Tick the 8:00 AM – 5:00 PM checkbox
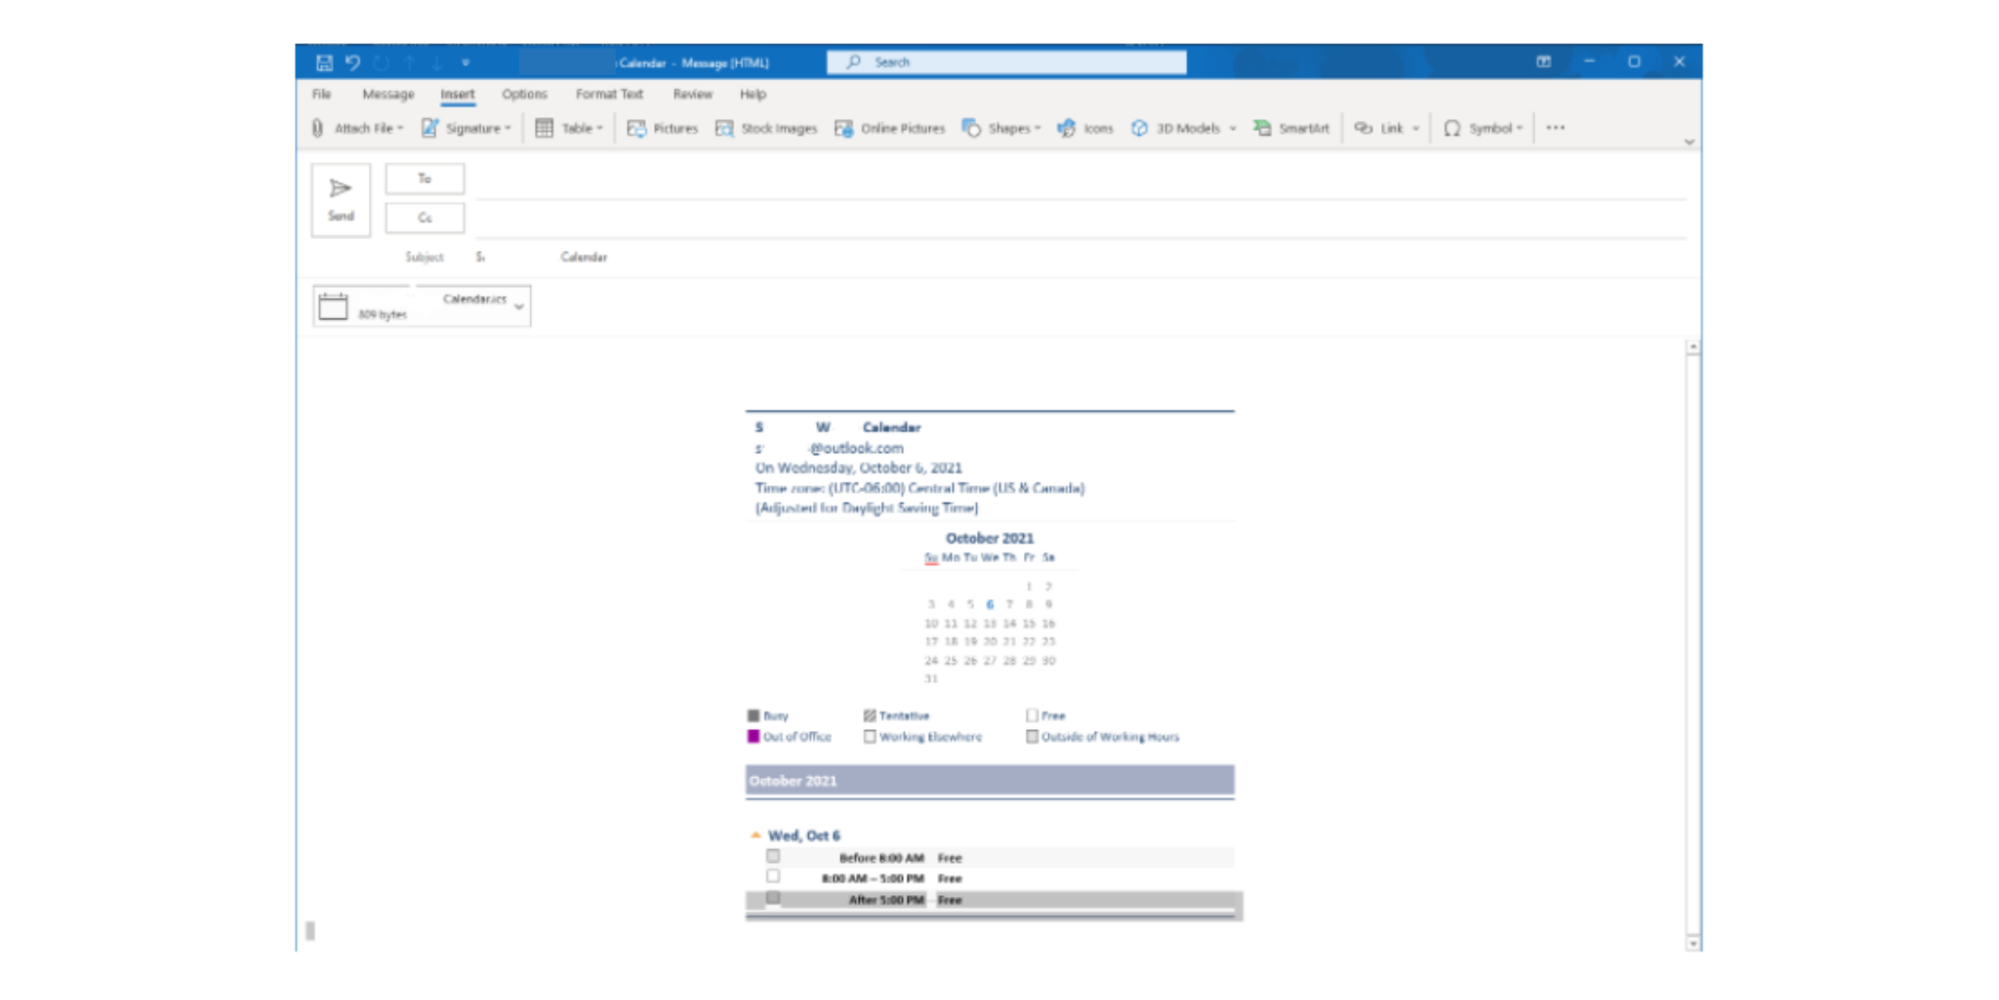 pyautogui.click(x=773, y=876)
